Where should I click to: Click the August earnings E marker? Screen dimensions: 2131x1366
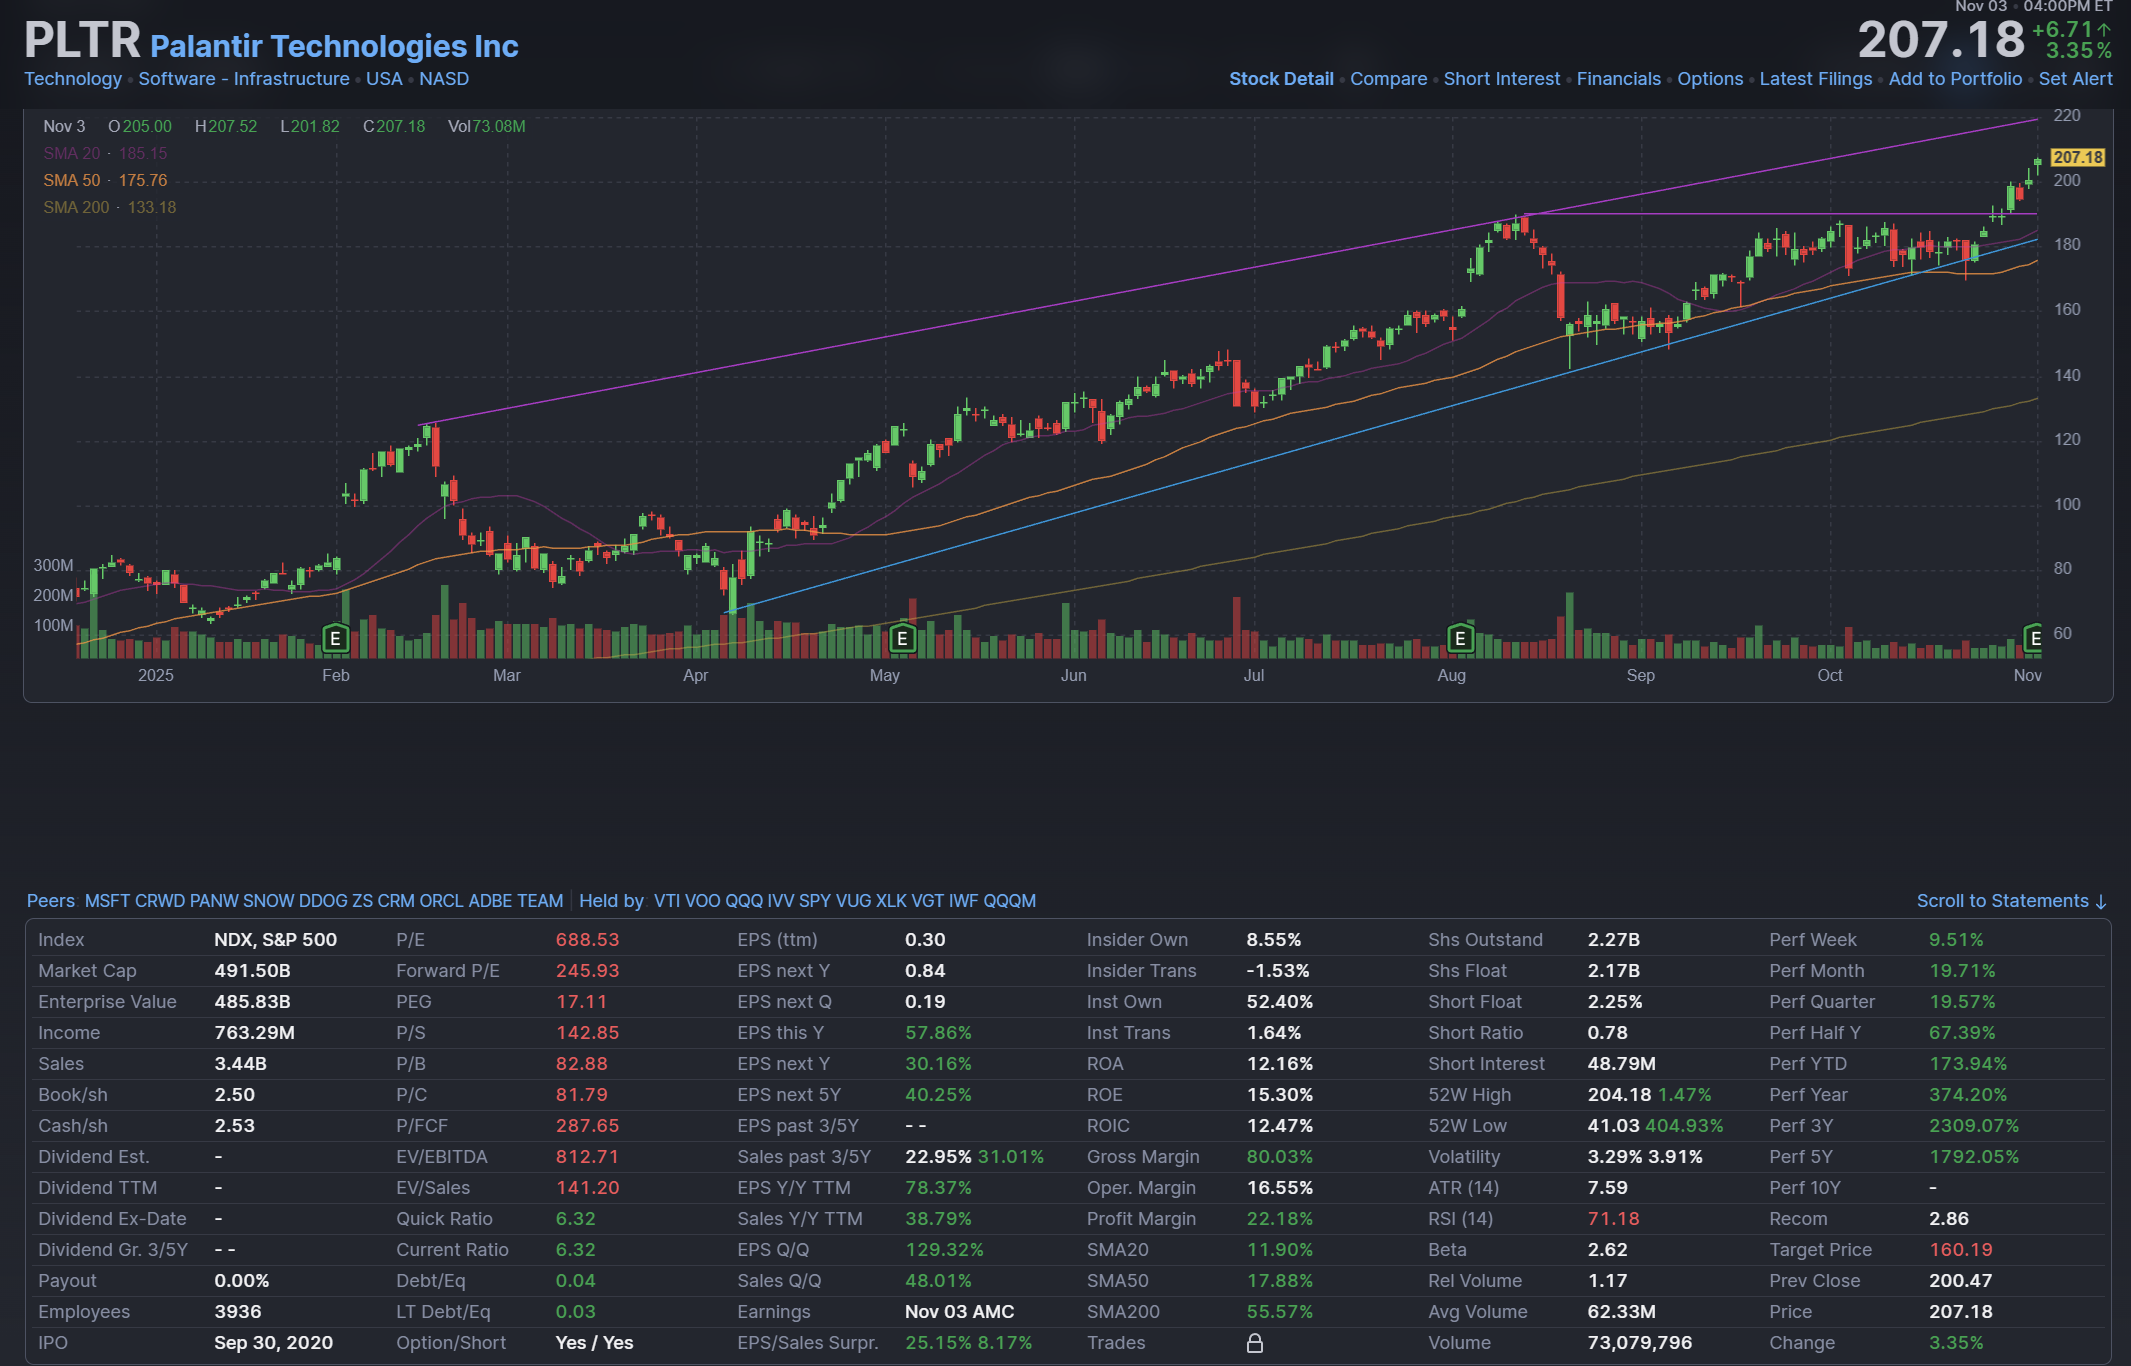pos(1460,638)
